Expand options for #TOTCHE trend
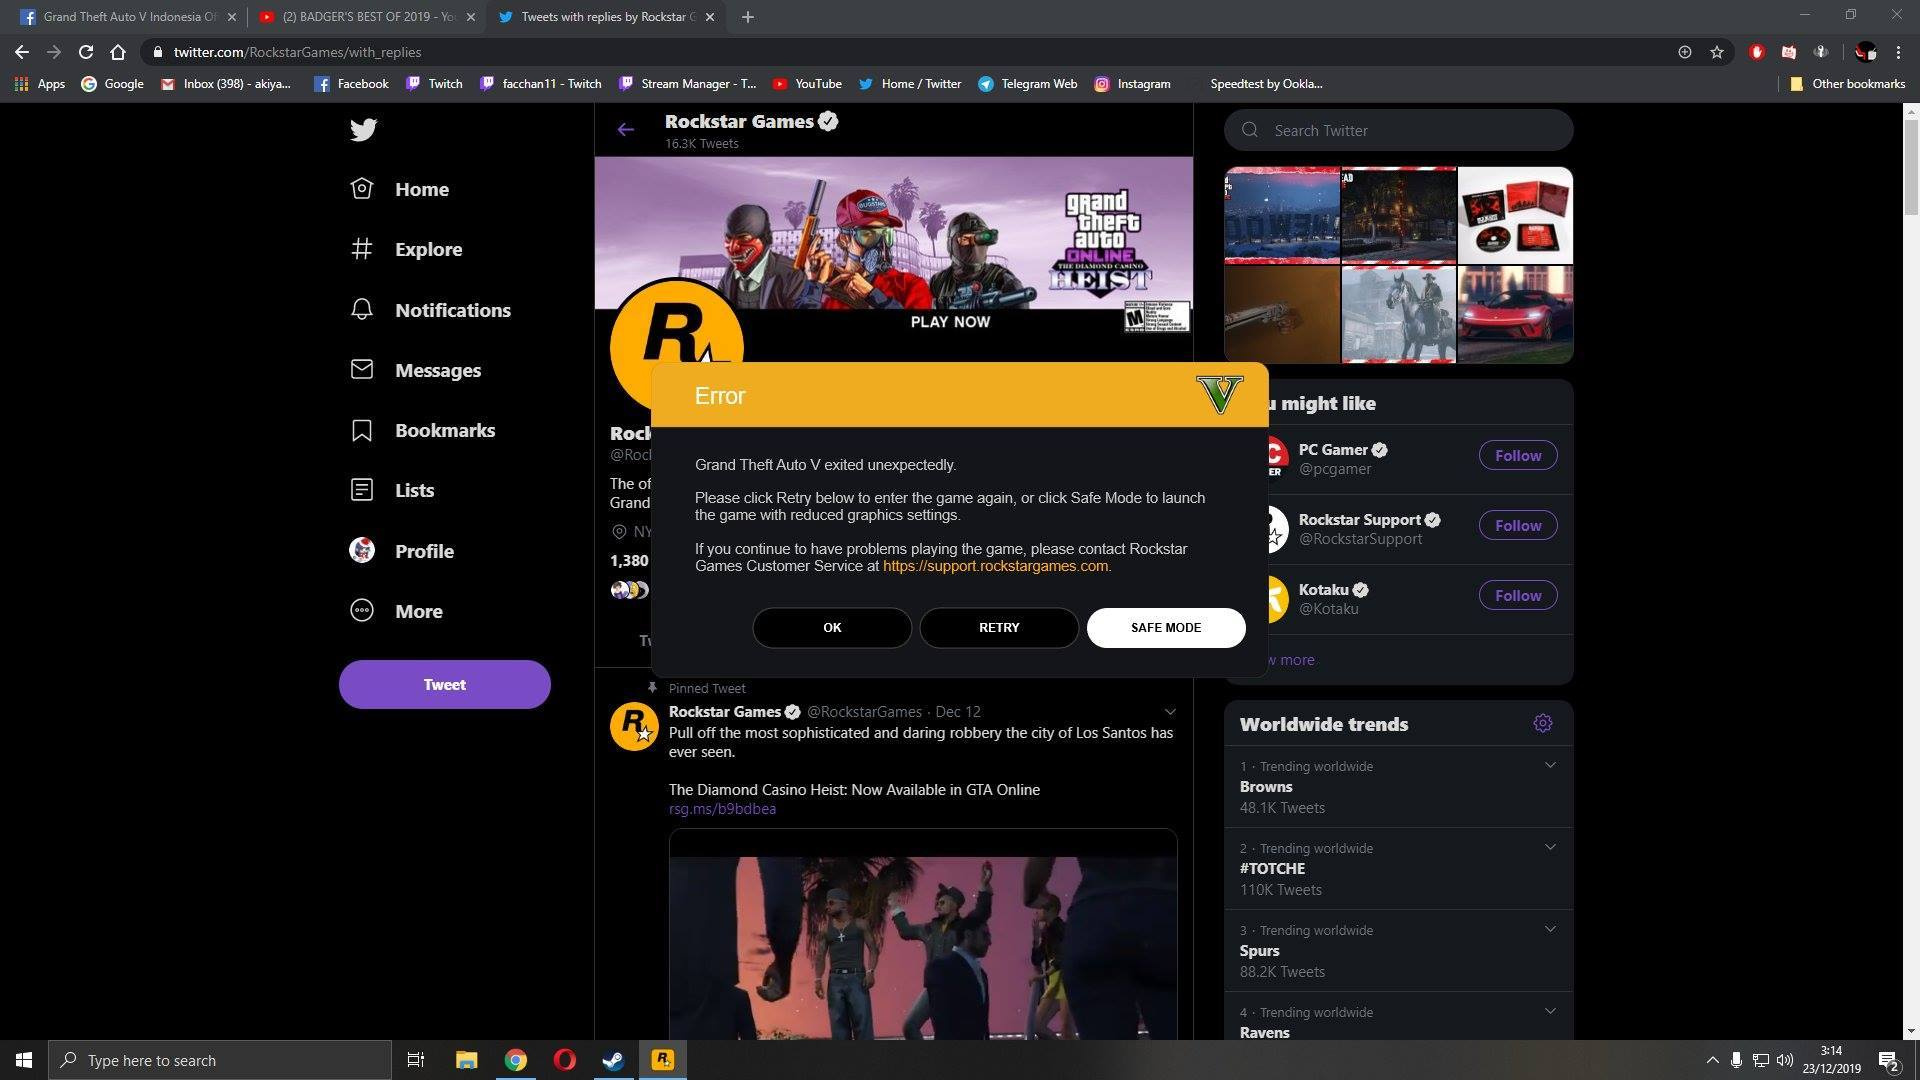 pos(1549,848)
